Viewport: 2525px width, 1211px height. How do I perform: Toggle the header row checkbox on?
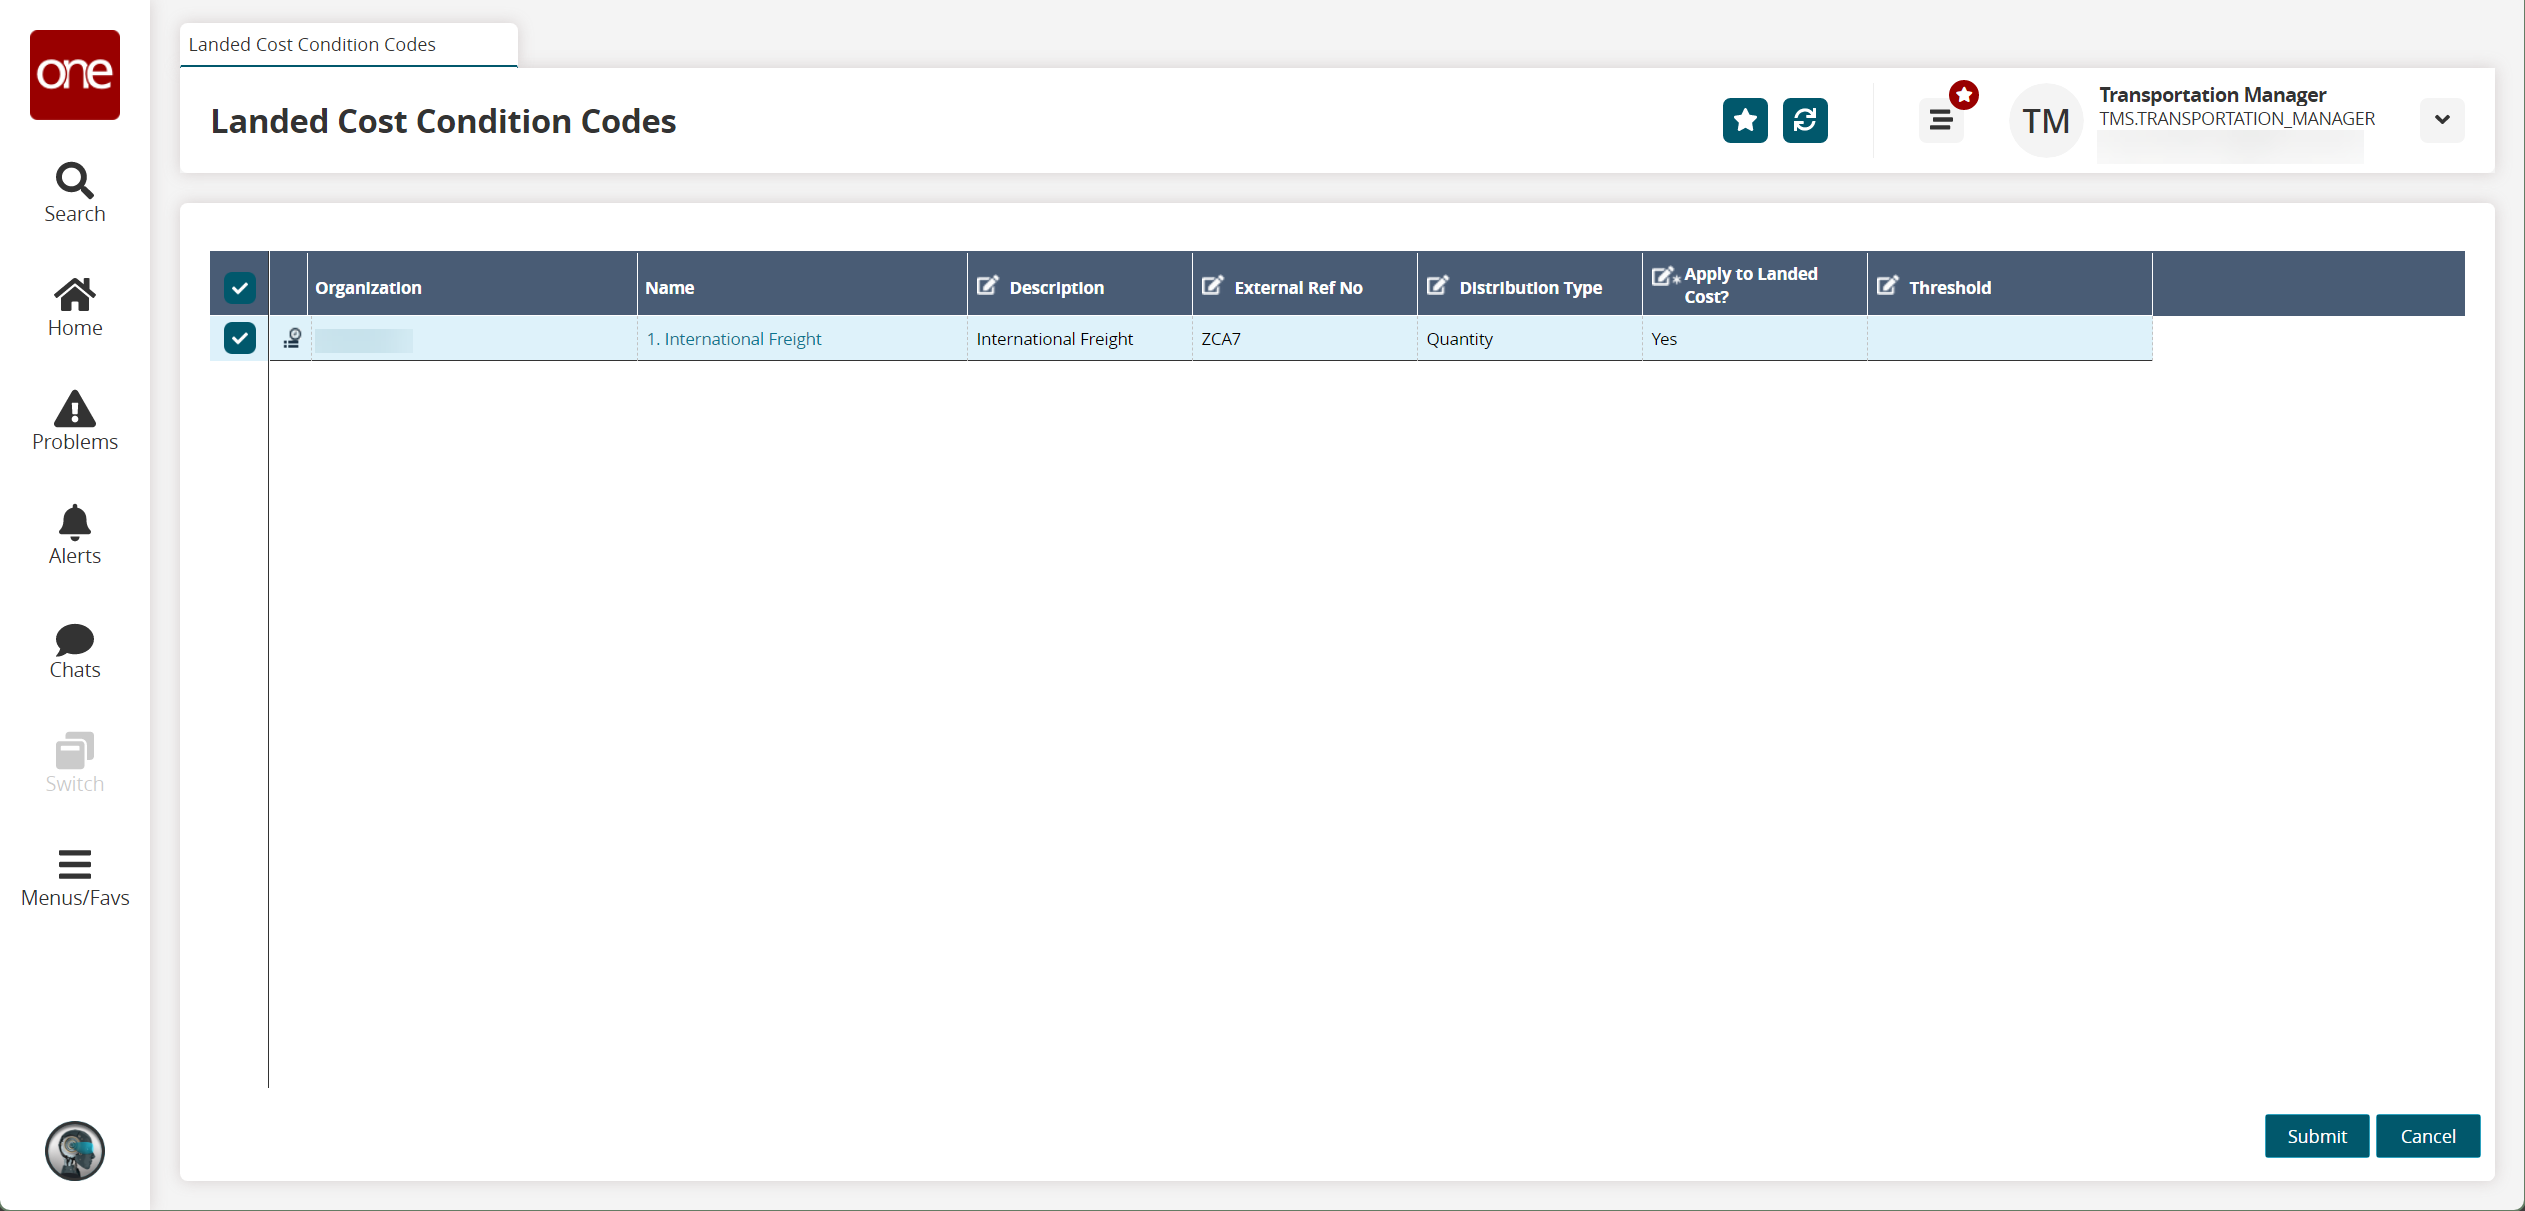(240, 287)
